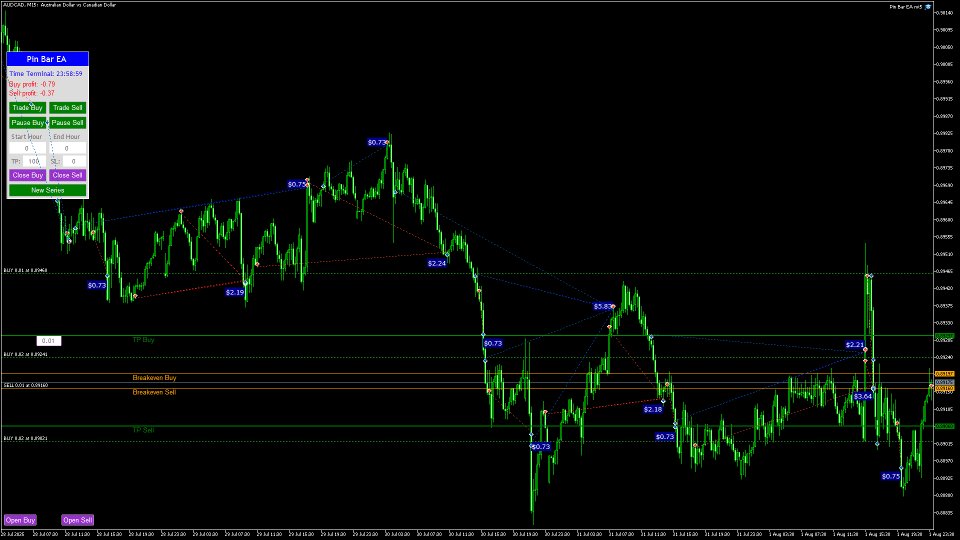960x540 pixels.
Task: Click the $2.18 profit label on chart
Action: [x=653, y=410]
